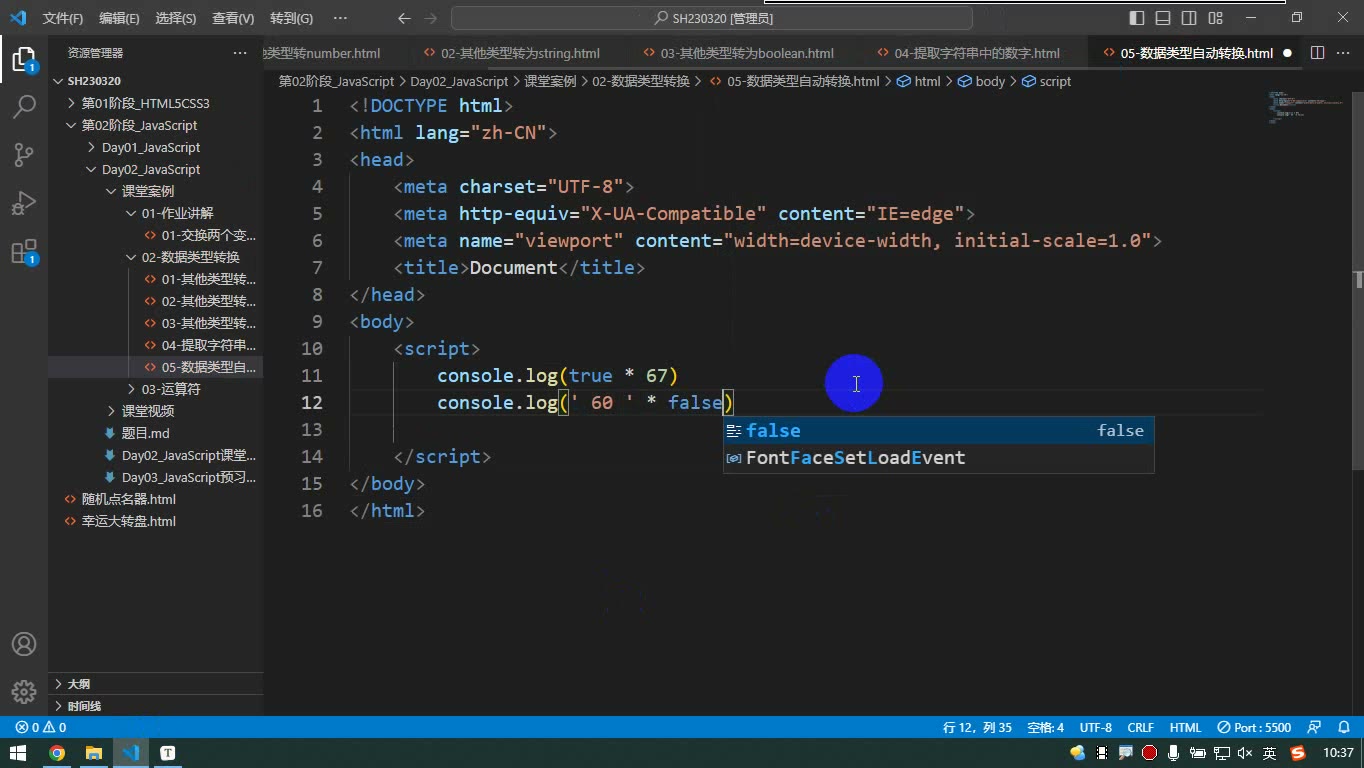The height and width of the screenshot is (768, 1364).
Task: Open the Extensions view
Action: tap(24, 251)
